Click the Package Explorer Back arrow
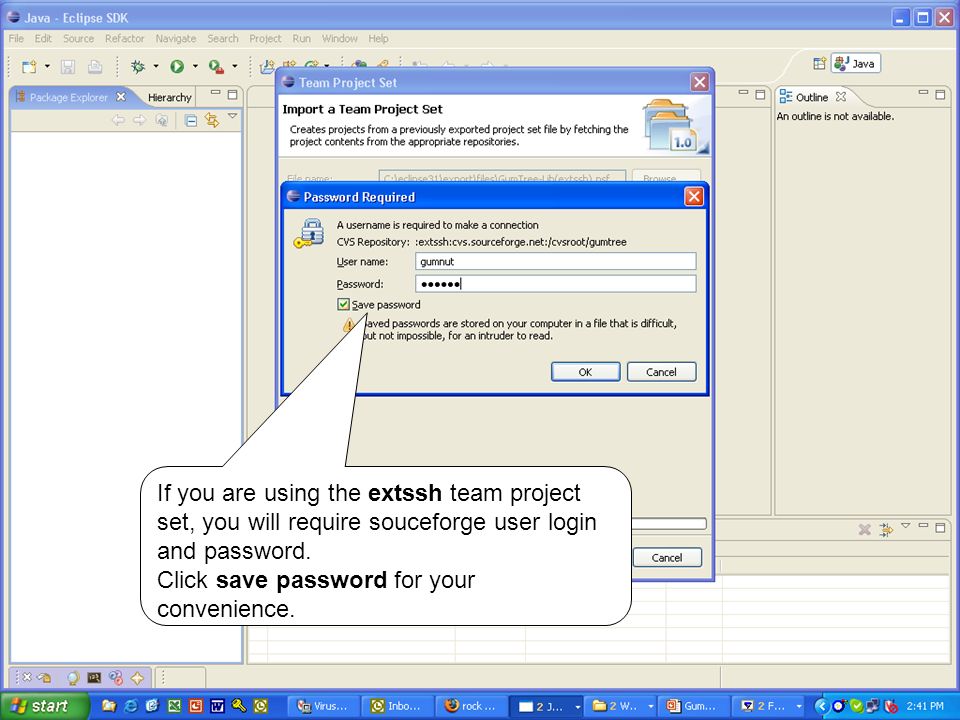The height and width of the screenshot is (720, 960). point(118,120)
